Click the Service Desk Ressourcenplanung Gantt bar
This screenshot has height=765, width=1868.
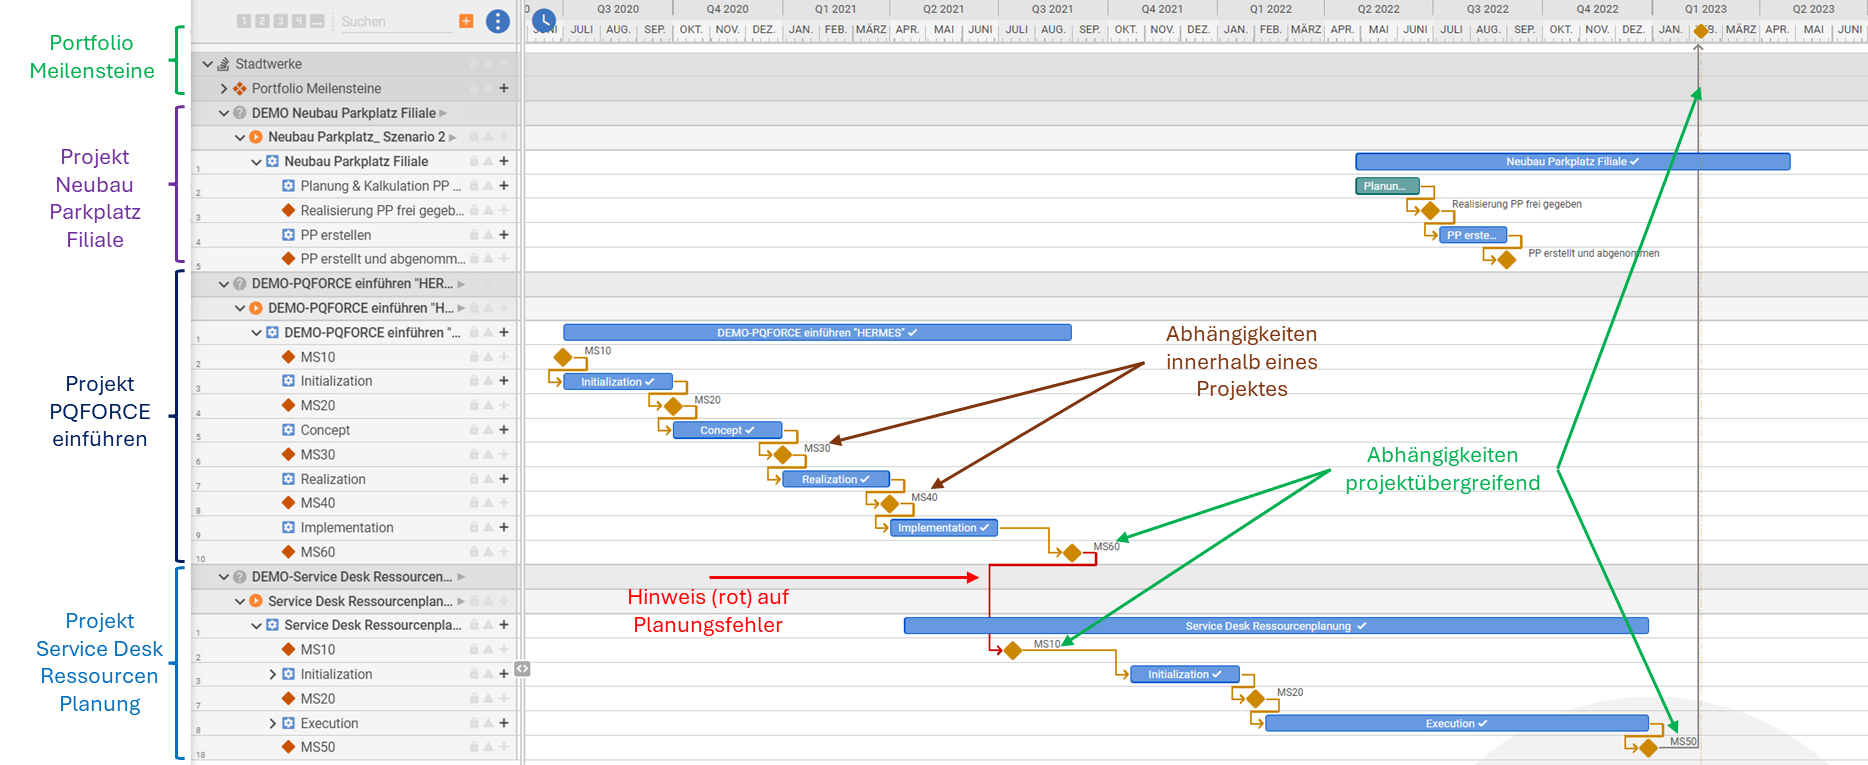[1275, 626]
